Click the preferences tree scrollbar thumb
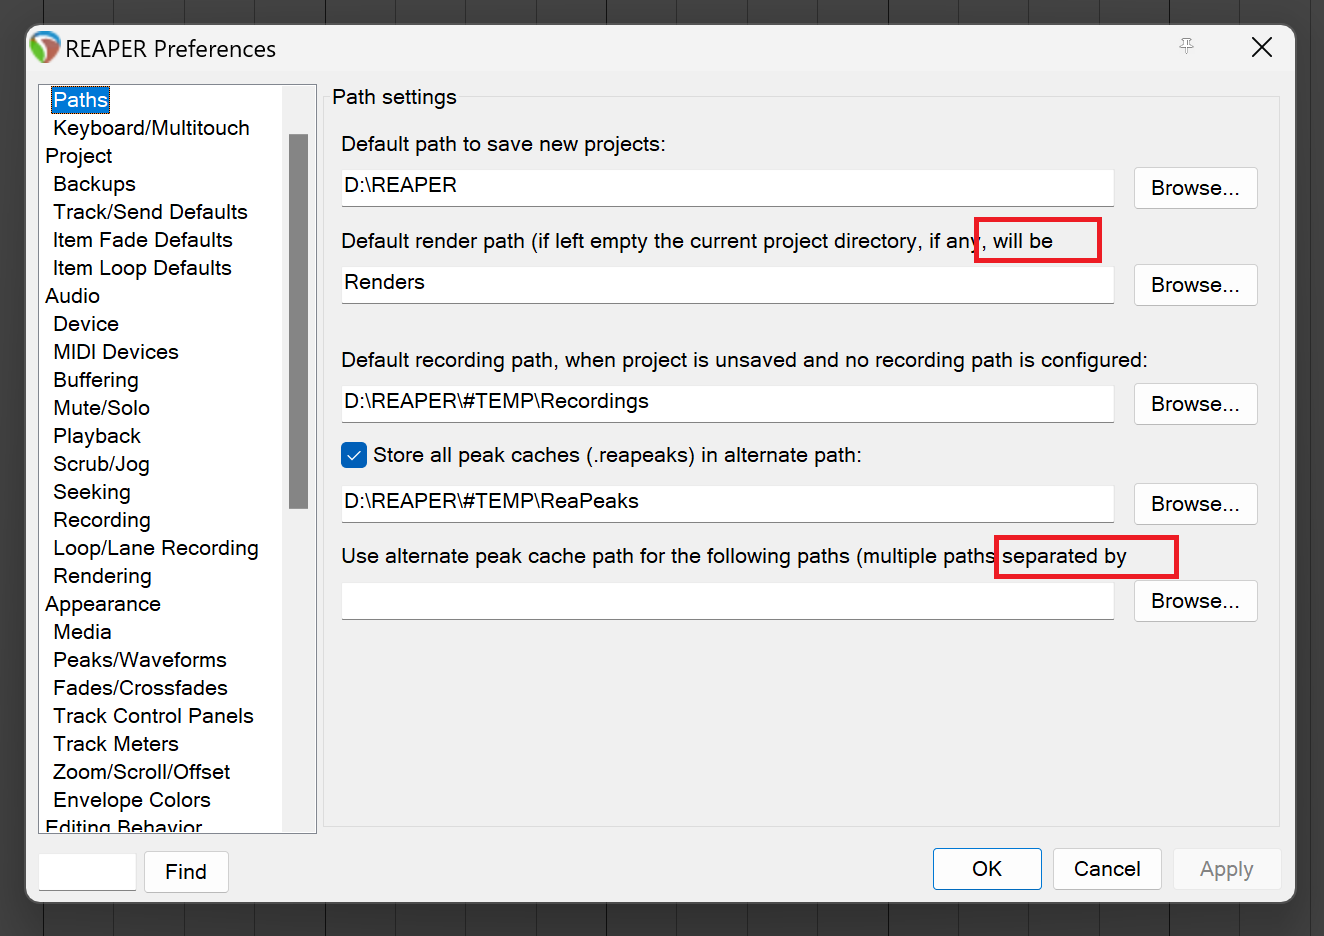 tap(298, 321)
